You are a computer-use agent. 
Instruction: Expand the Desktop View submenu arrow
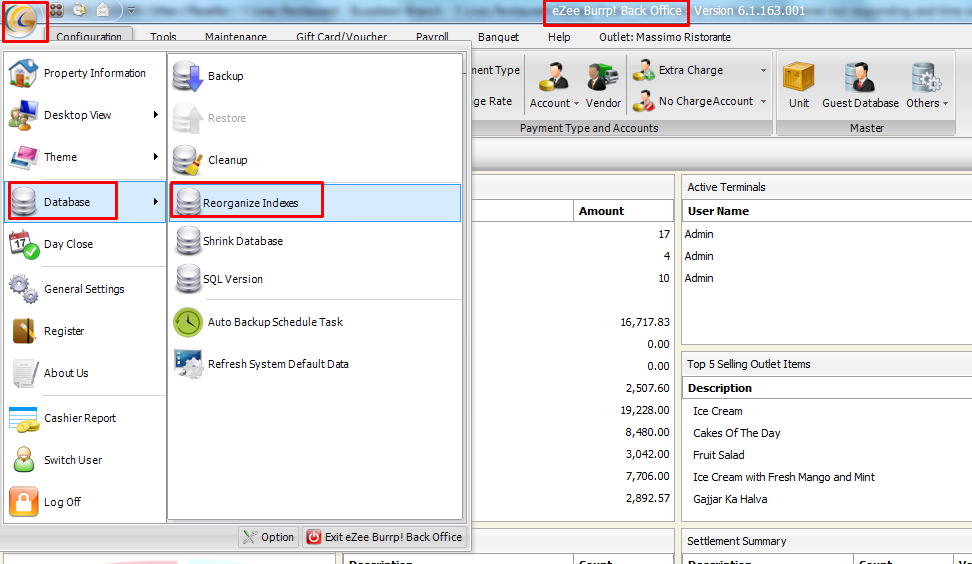click(156, 115)
